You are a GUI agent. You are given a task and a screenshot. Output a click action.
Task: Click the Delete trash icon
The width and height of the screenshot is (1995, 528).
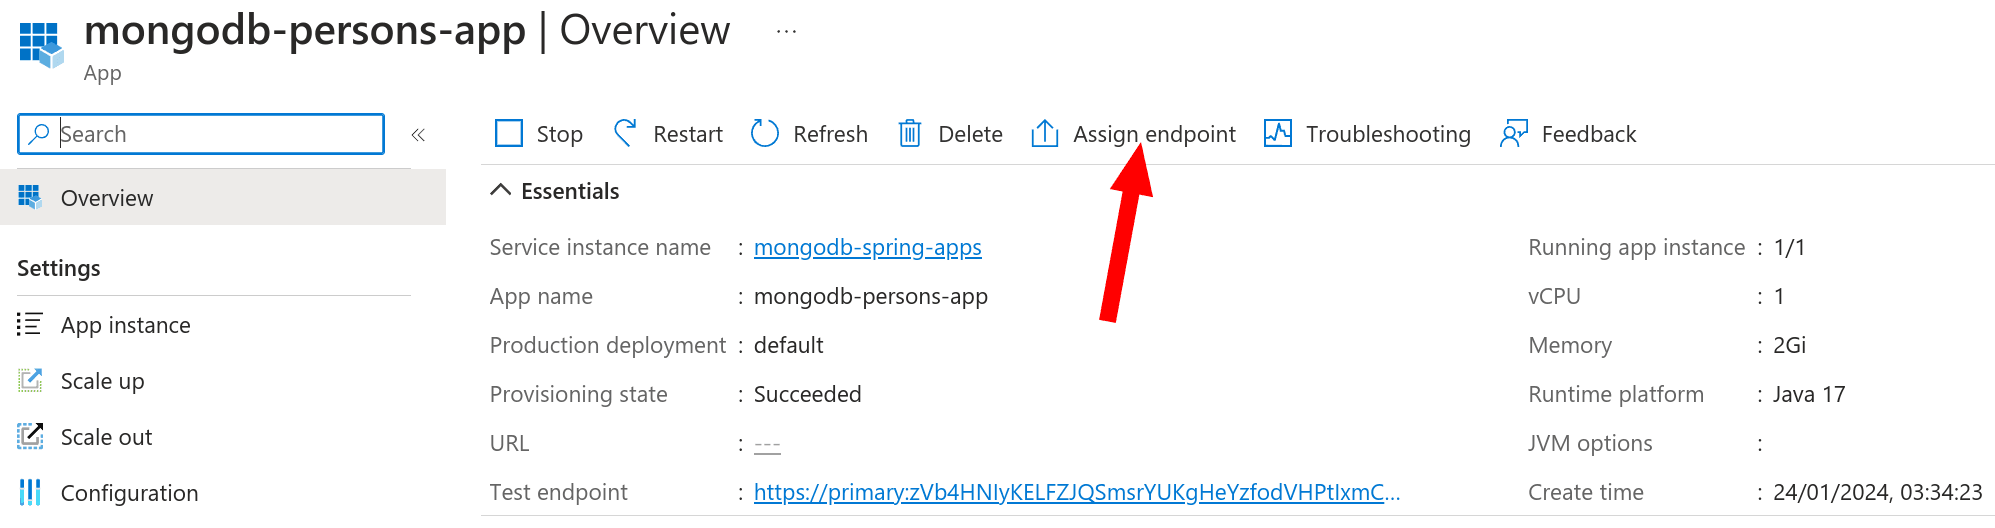click(909, 133)
